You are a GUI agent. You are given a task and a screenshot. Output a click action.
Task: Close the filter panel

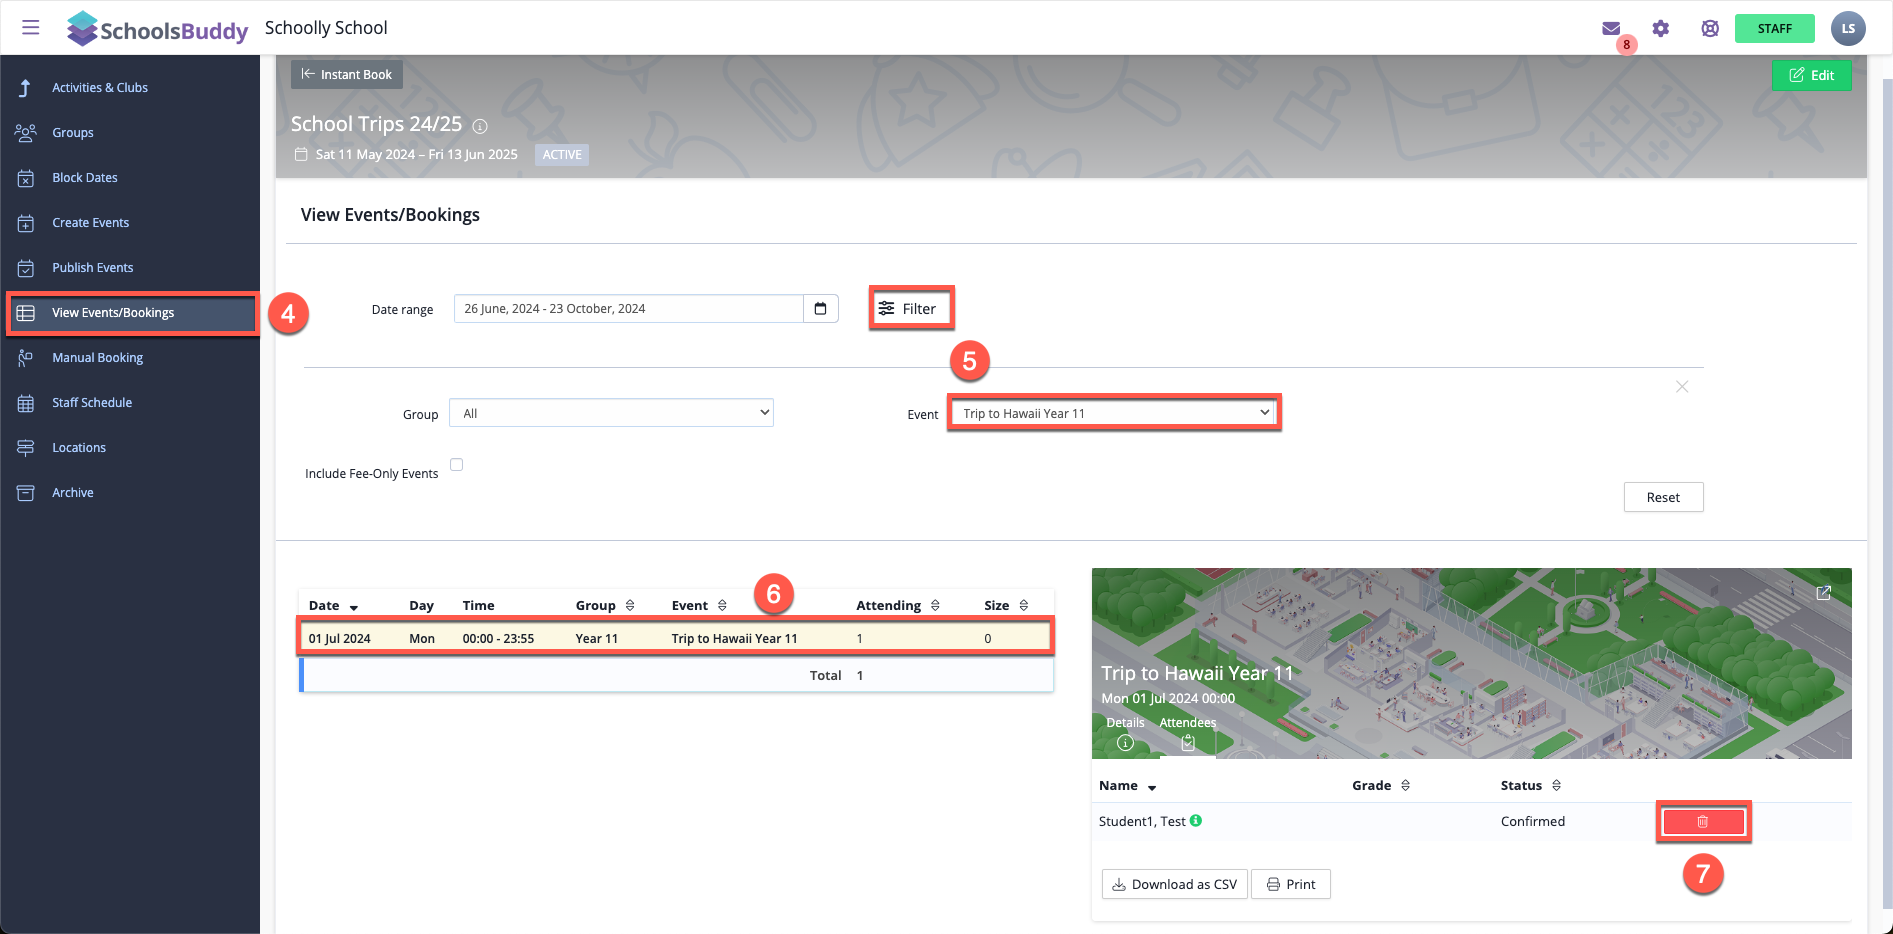pyautogui.click(x=1682, y=387)
